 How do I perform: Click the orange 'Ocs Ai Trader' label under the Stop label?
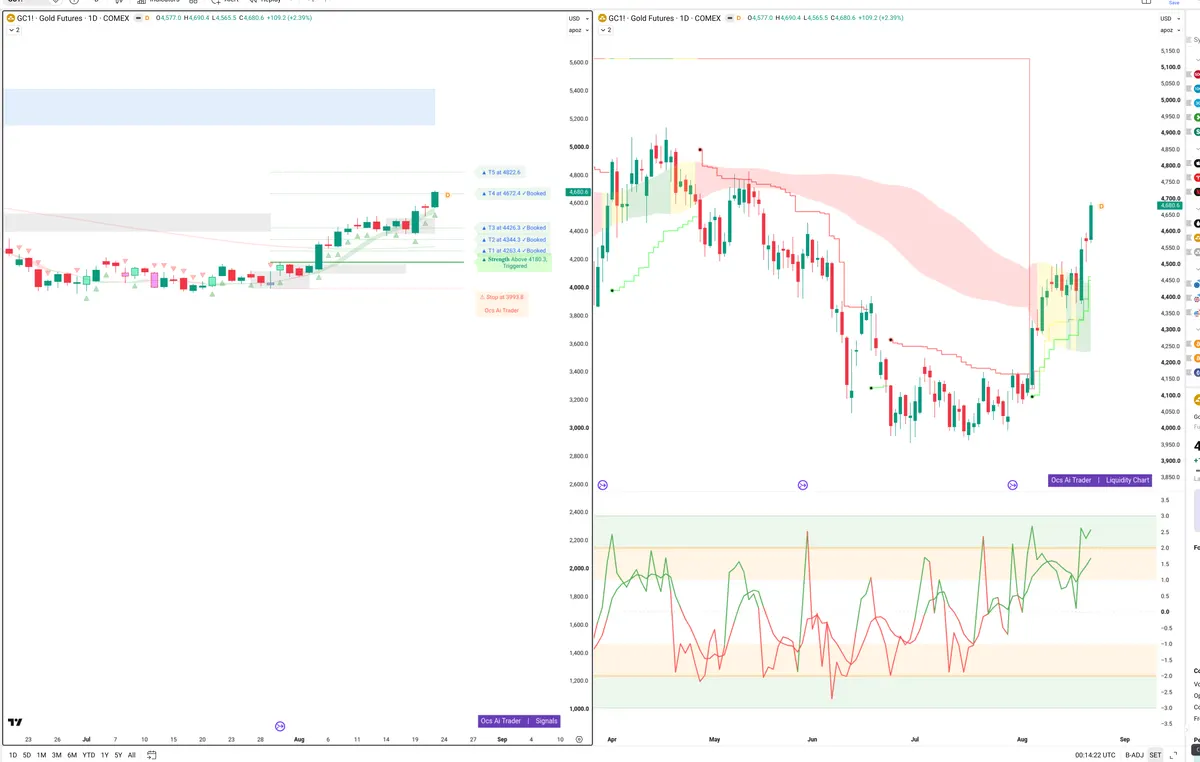pyautogui.click(x=502, y=311)
